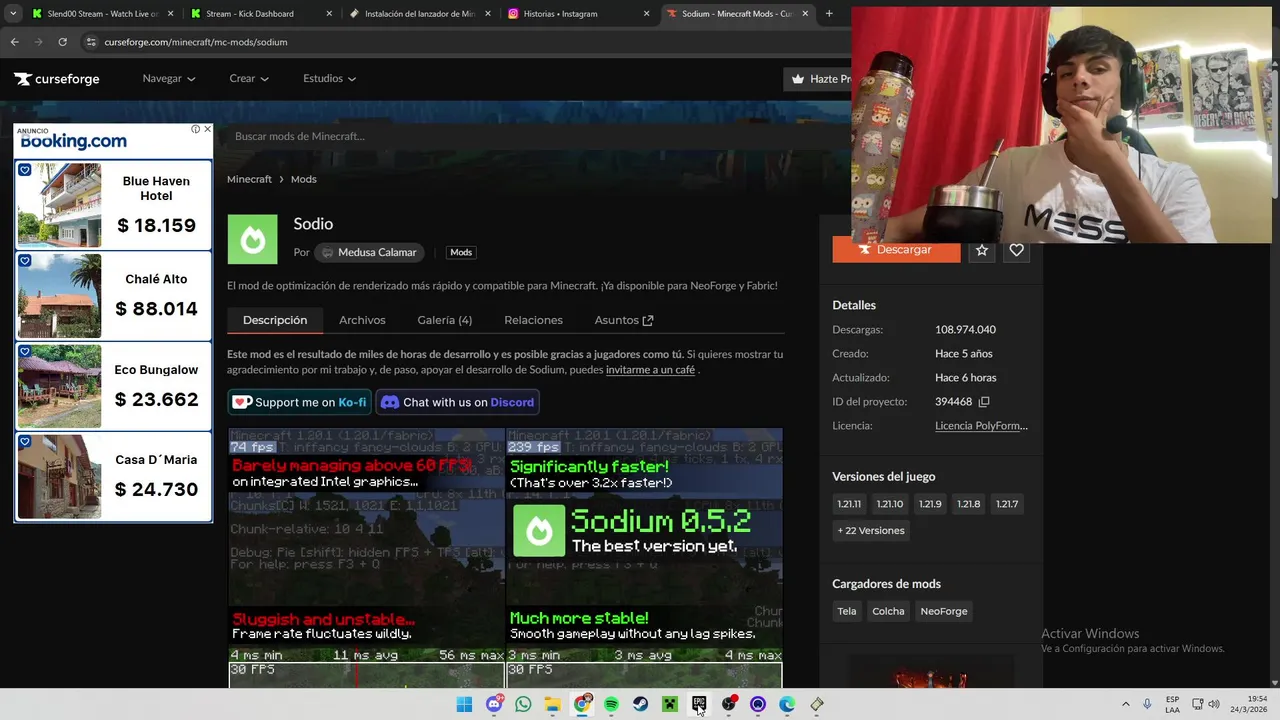Select the Tela mod loader tag
This screenshot has width=1280, height=720.
[x=847, y=611]
